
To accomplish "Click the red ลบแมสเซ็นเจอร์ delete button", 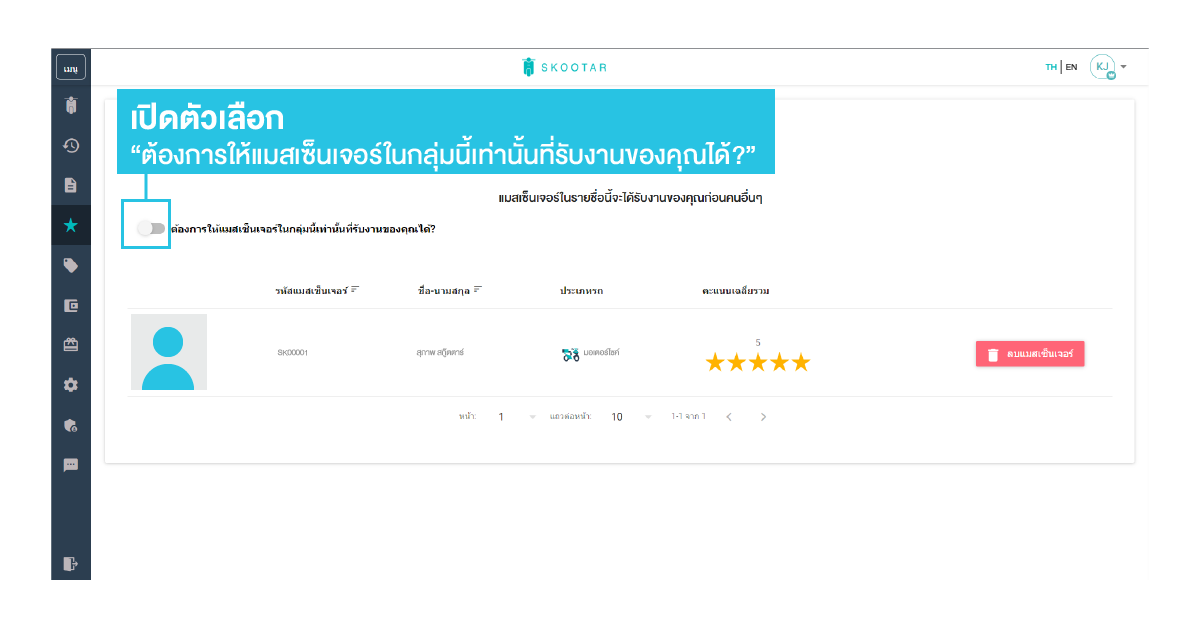I will pos(1030,354).
